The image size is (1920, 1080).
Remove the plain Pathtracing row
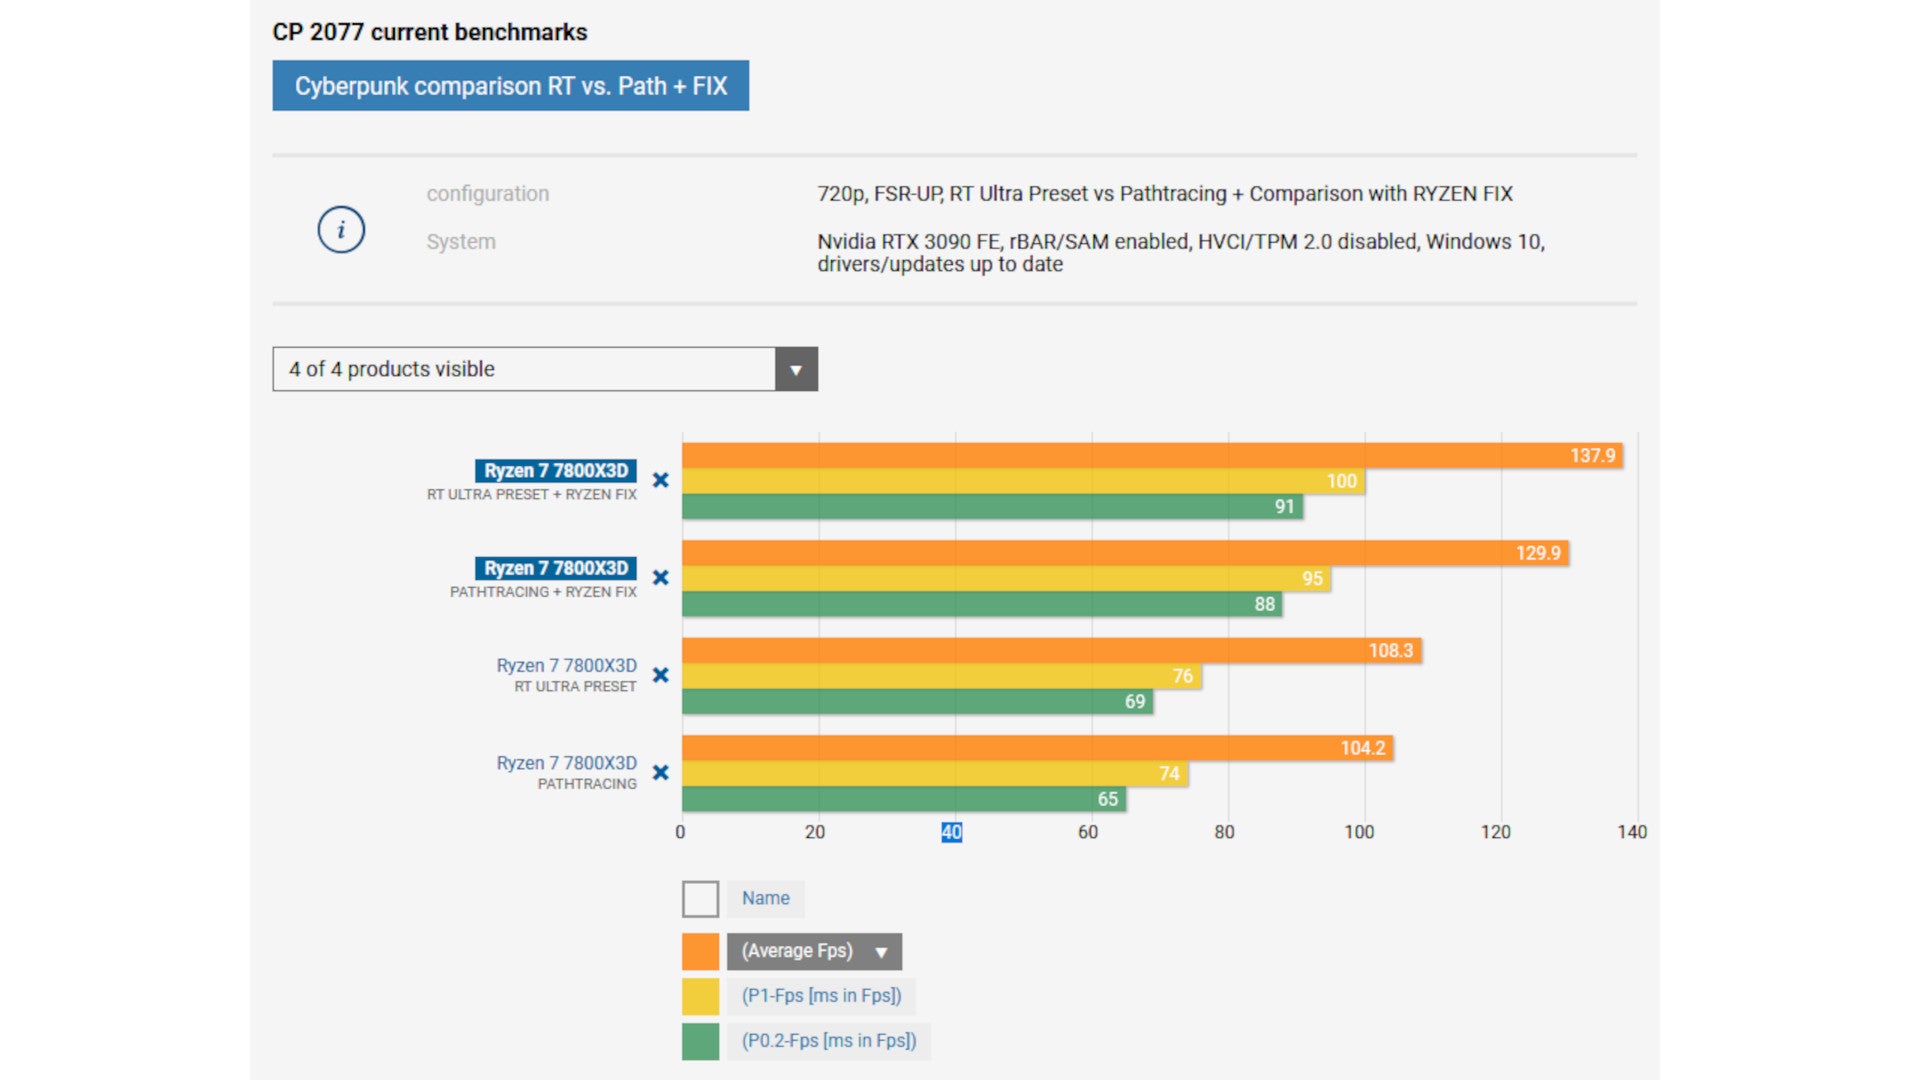tap(660, 772)
